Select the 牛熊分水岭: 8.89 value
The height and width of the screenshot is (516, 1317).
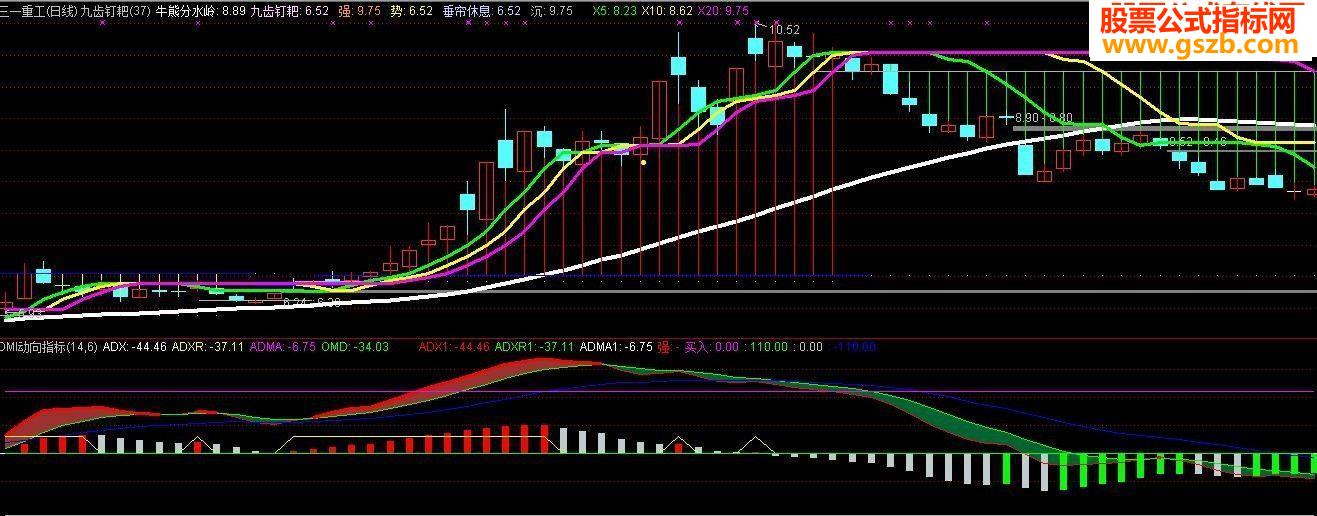coord(200,9)
